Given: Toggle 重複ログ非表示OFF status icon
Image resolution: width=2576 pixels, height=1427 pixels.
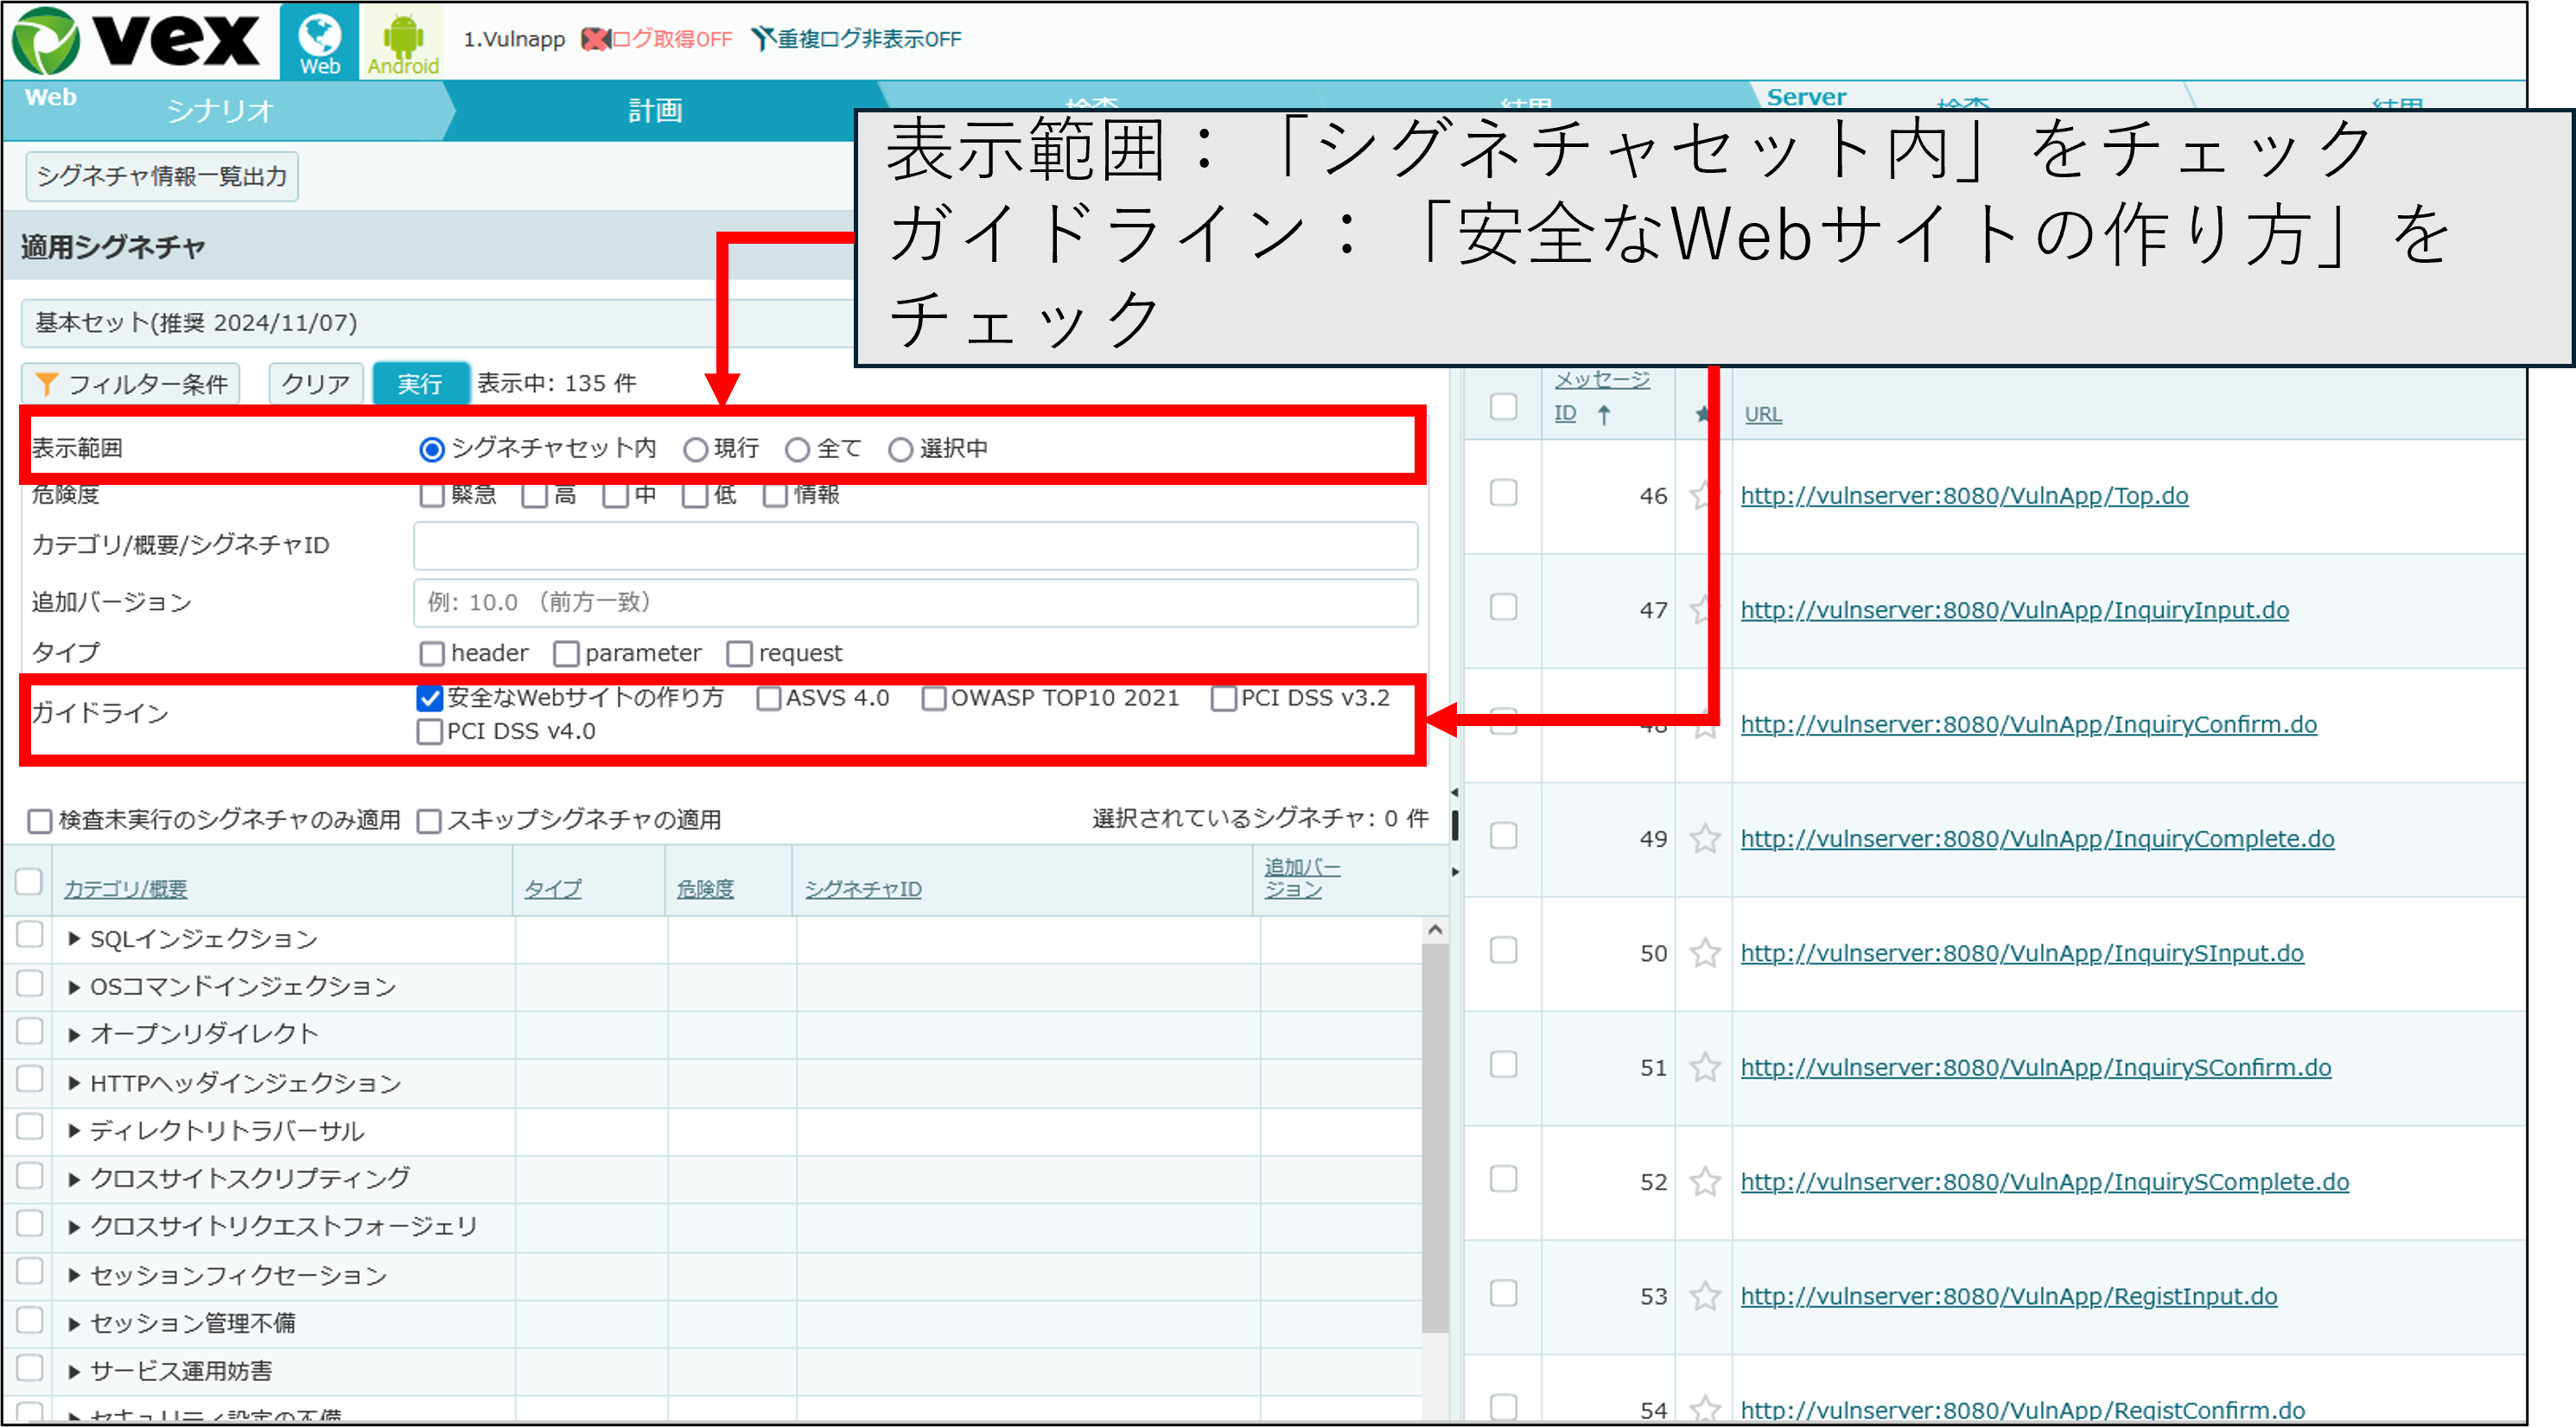Looking at the screenshot, I should pyautogui.click(x=764, y=39).
